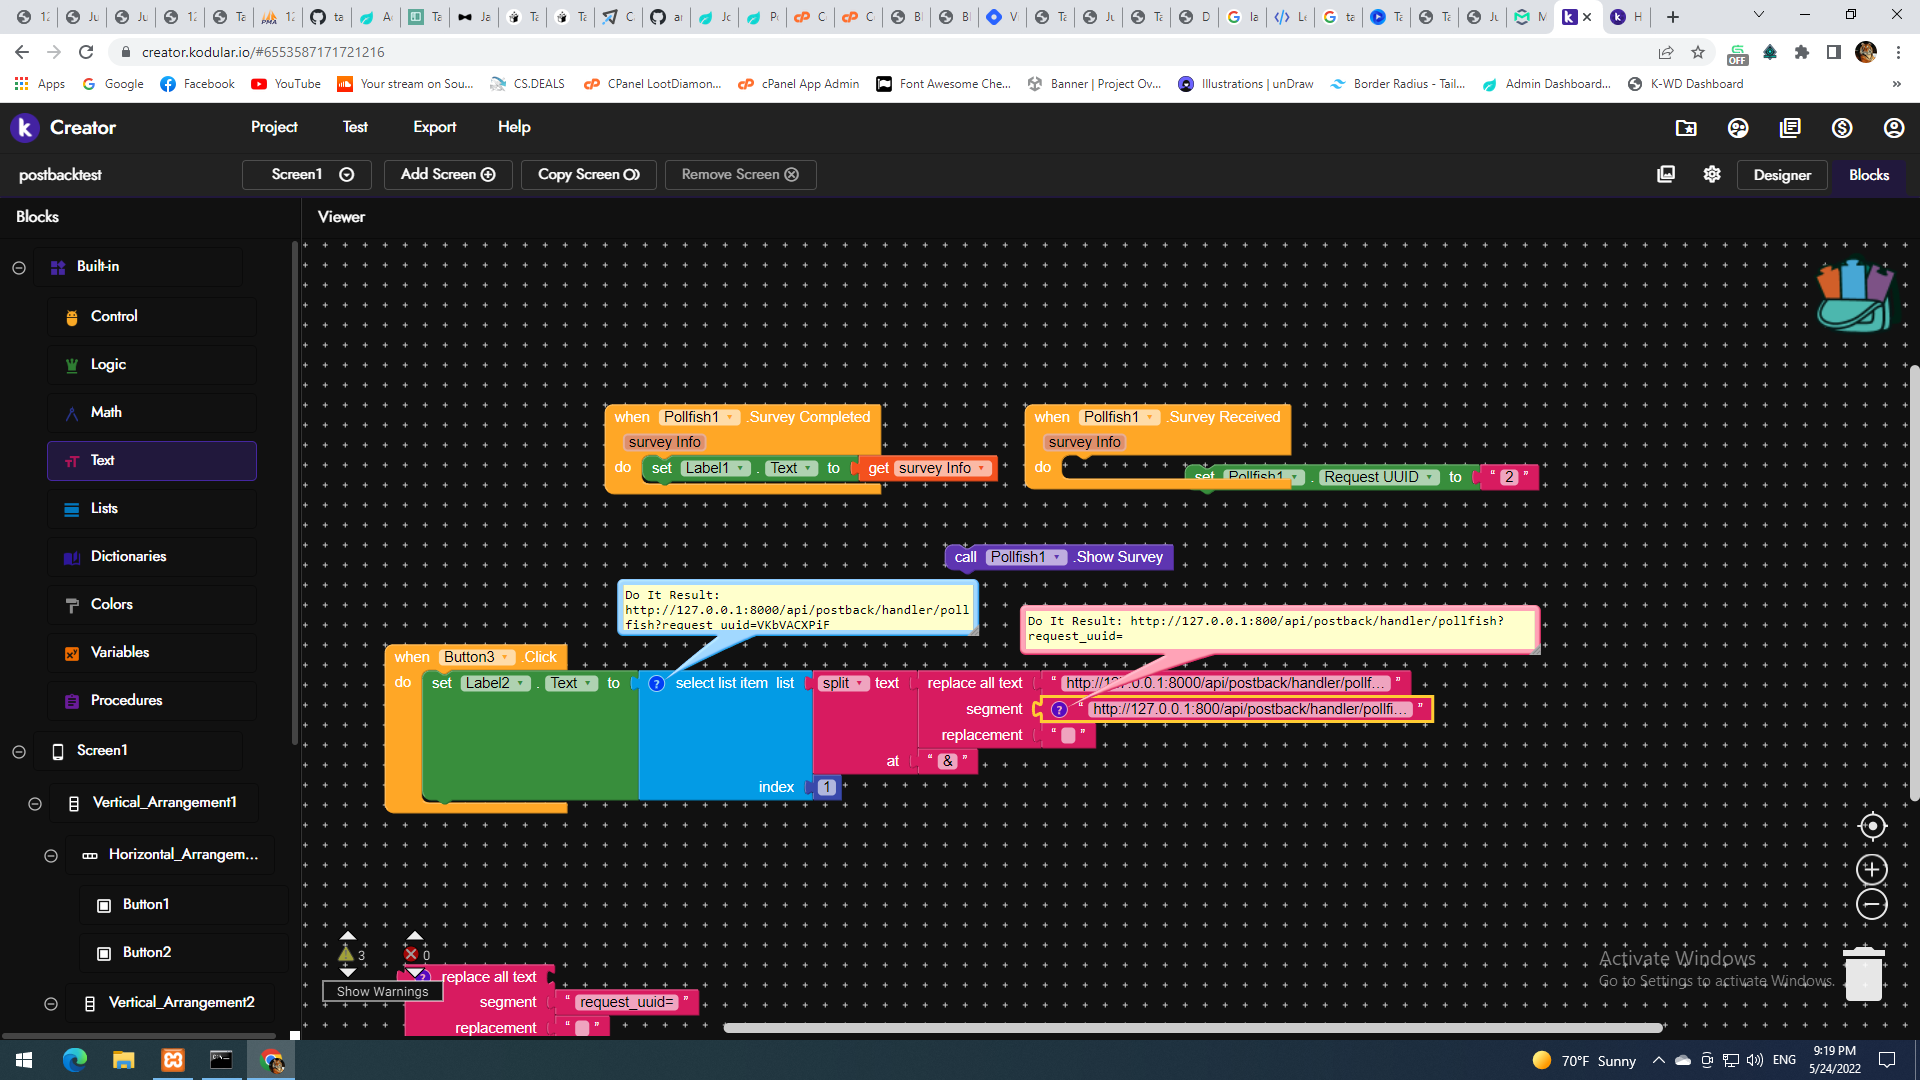Open the Lists blocks category

point(151,508)
